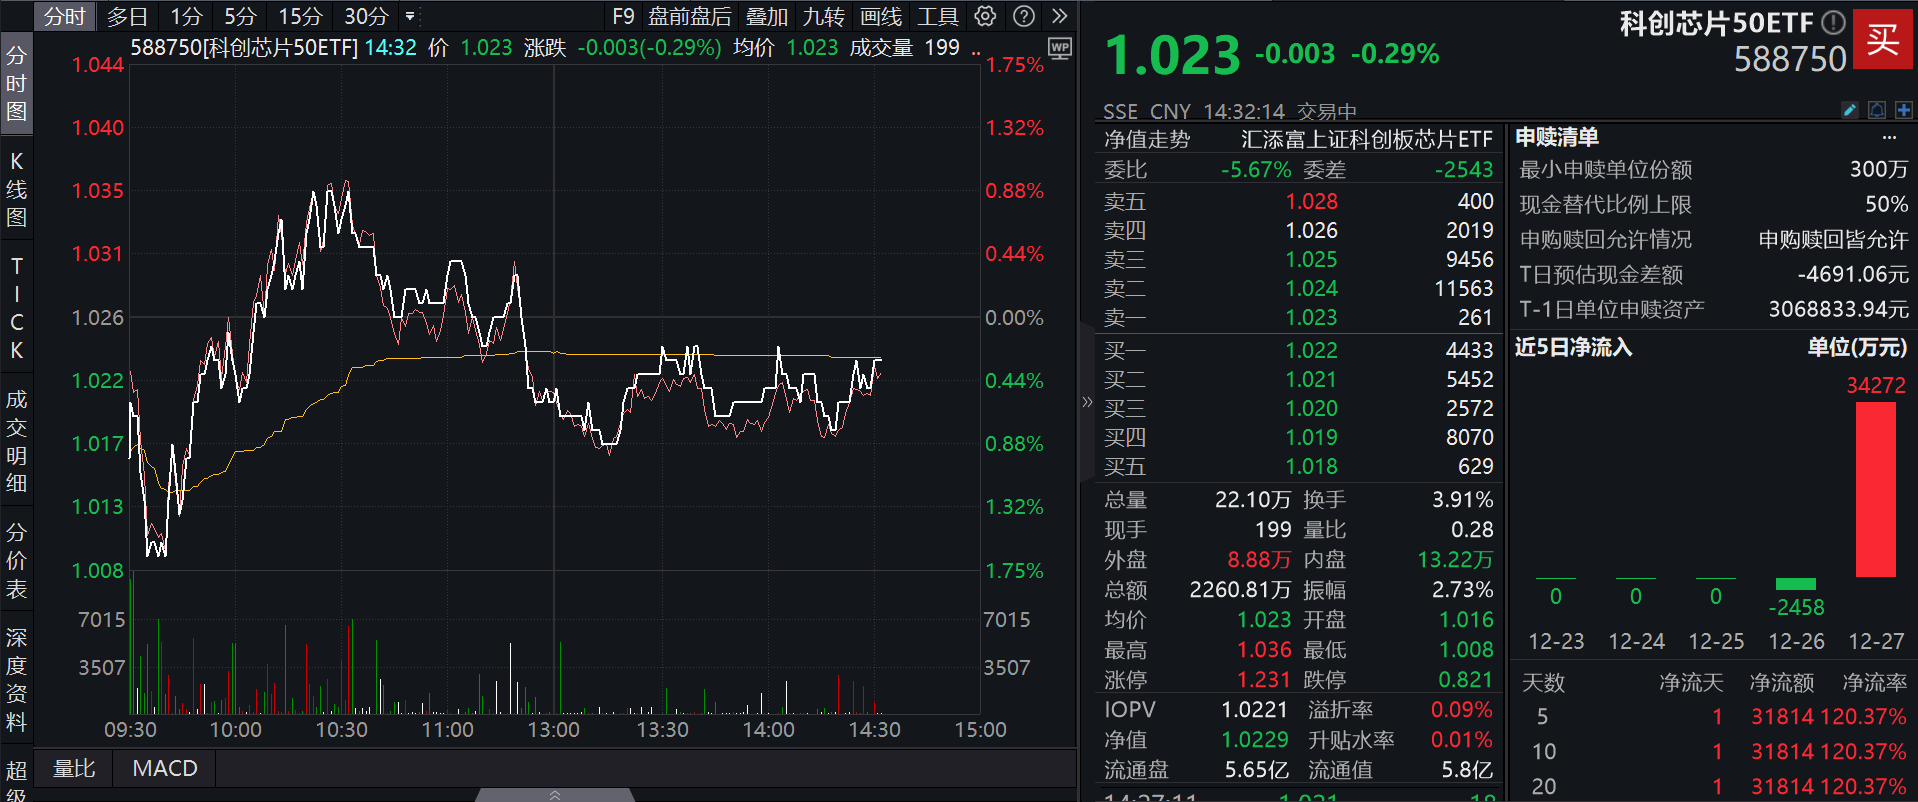Click 汇添富上证科创板芯片ETF fund name
1918x802 pixels.
[x=1366, y=139]
